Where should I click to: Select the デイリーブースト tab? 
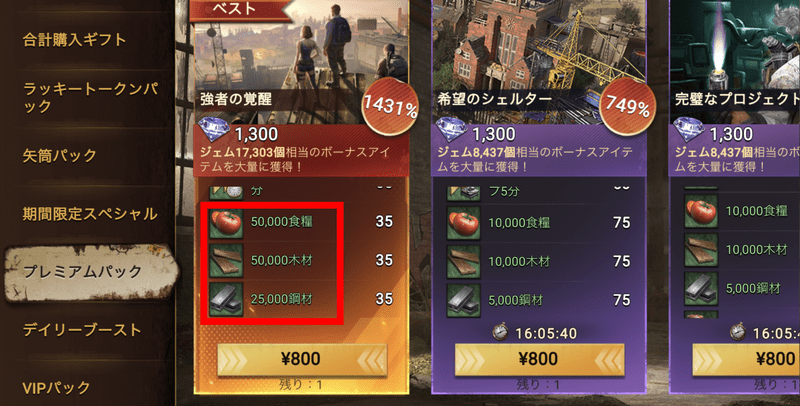point(82,330)
